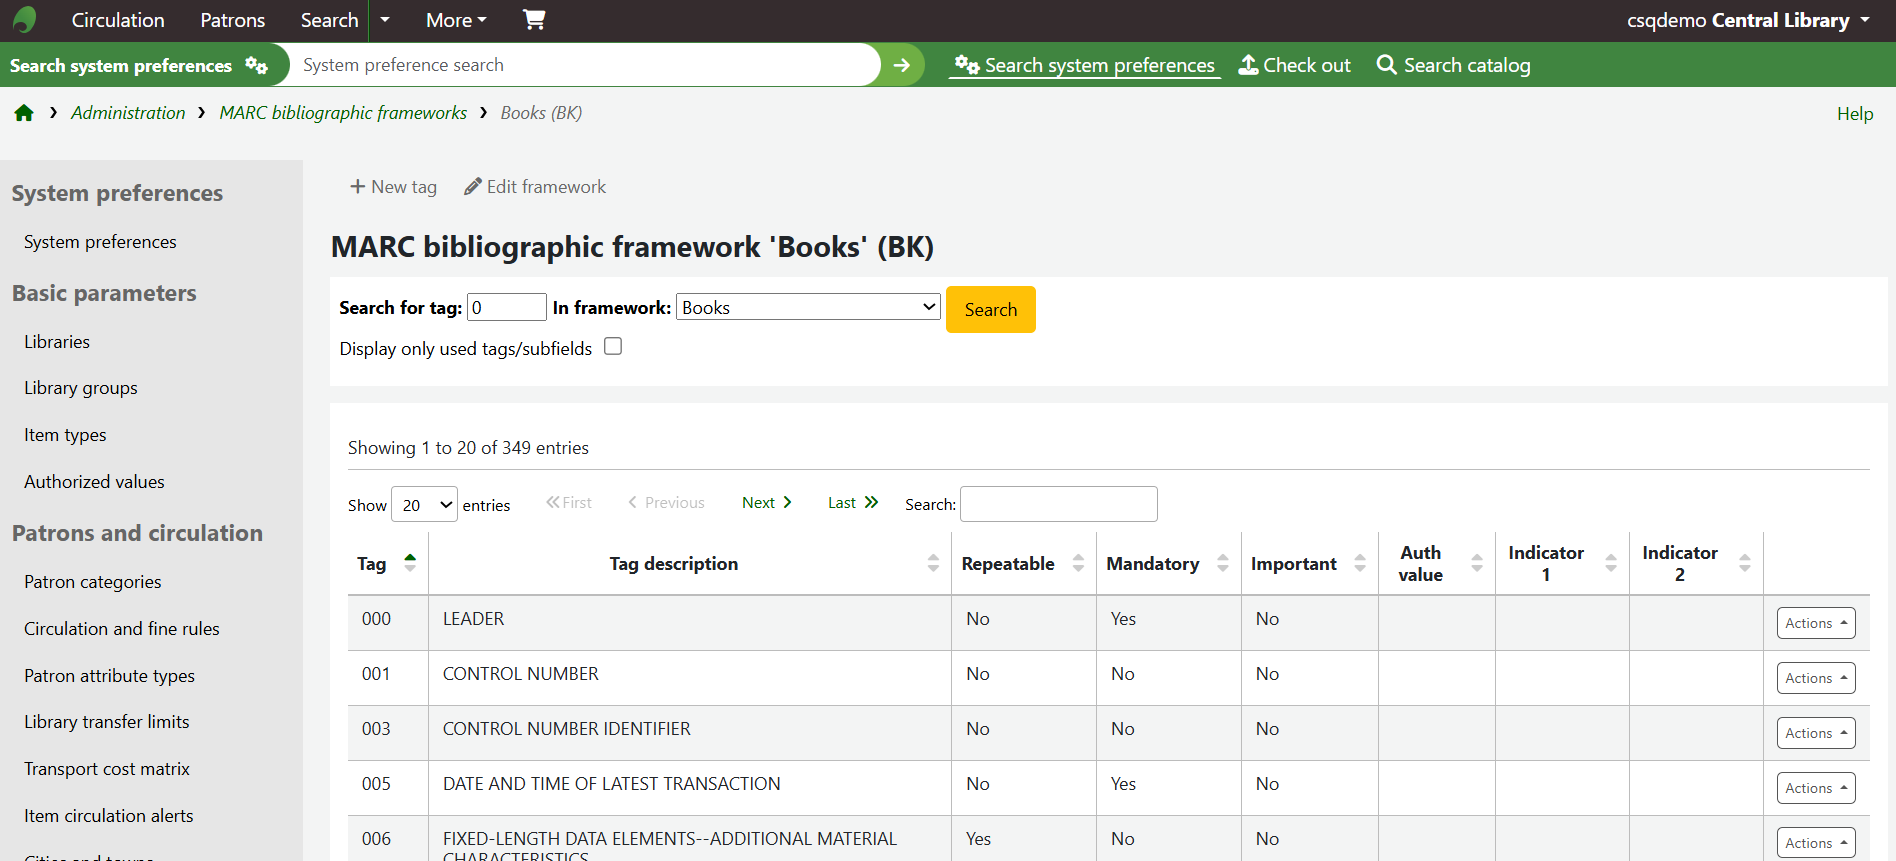Open the More menu
The width and height of the screenshot is (1896, 861).
[x=456, y=20]
